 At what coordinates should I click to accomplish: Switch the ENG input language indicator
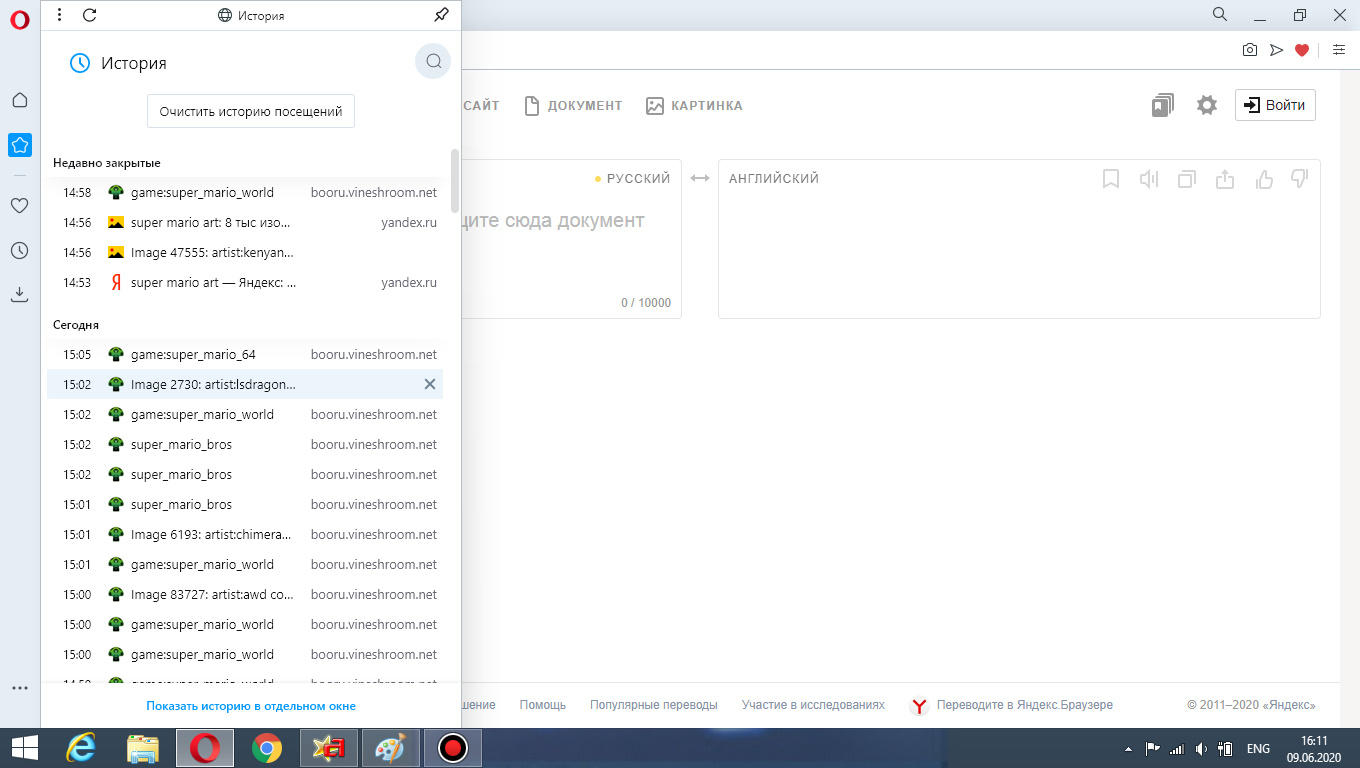(x=1258, y=748)
